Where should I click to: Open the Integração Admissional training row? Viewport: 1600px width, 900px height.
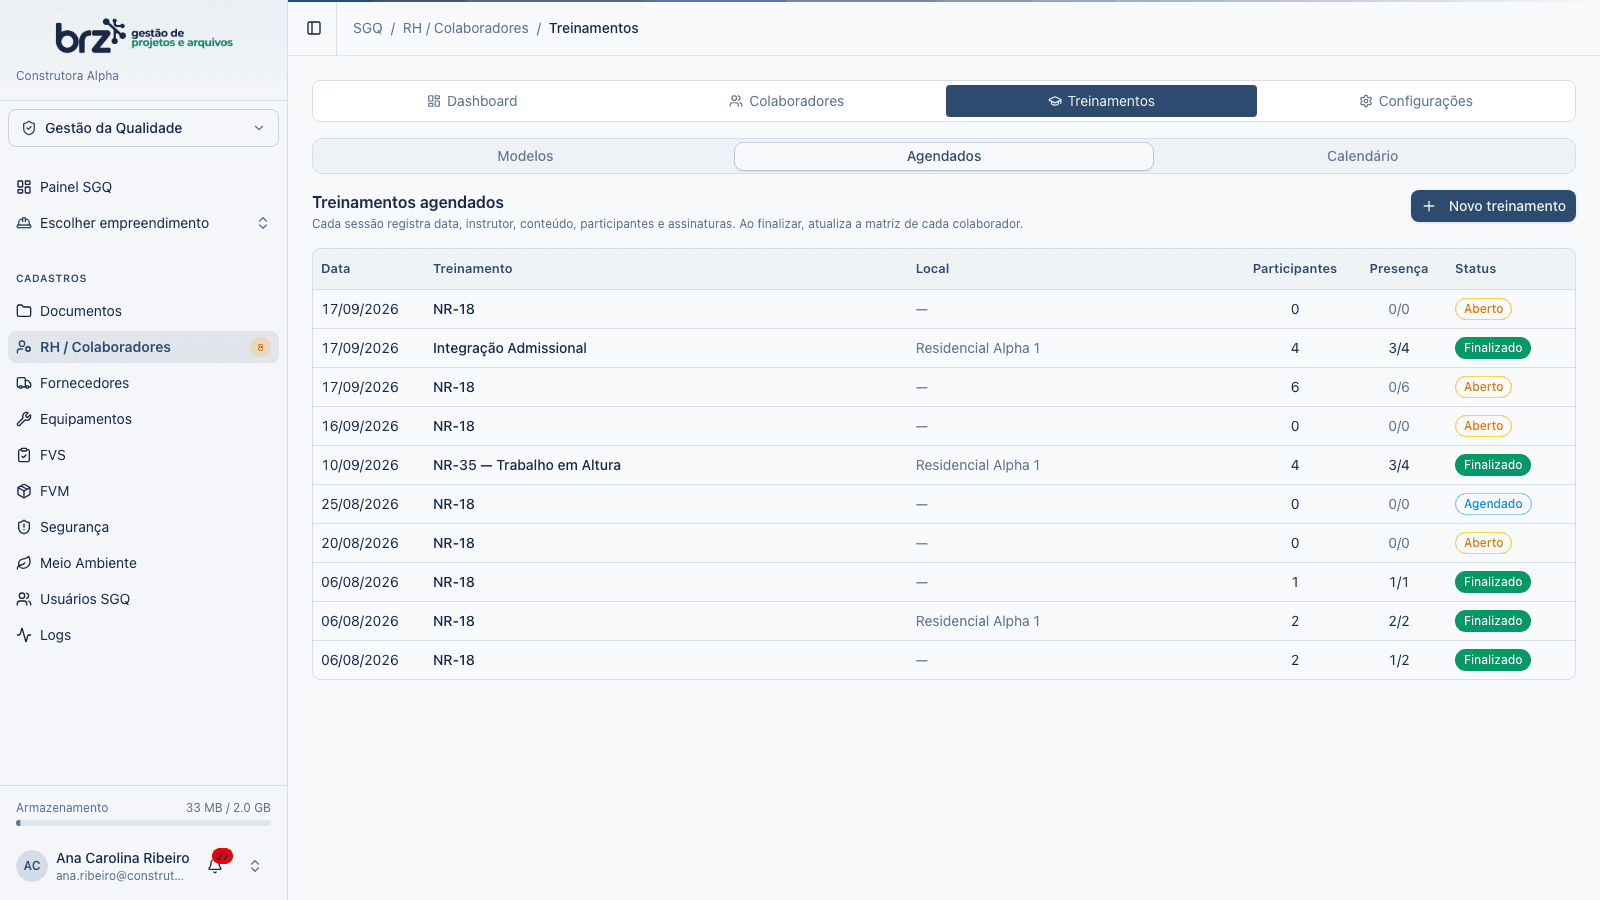(x=943, y=348)
